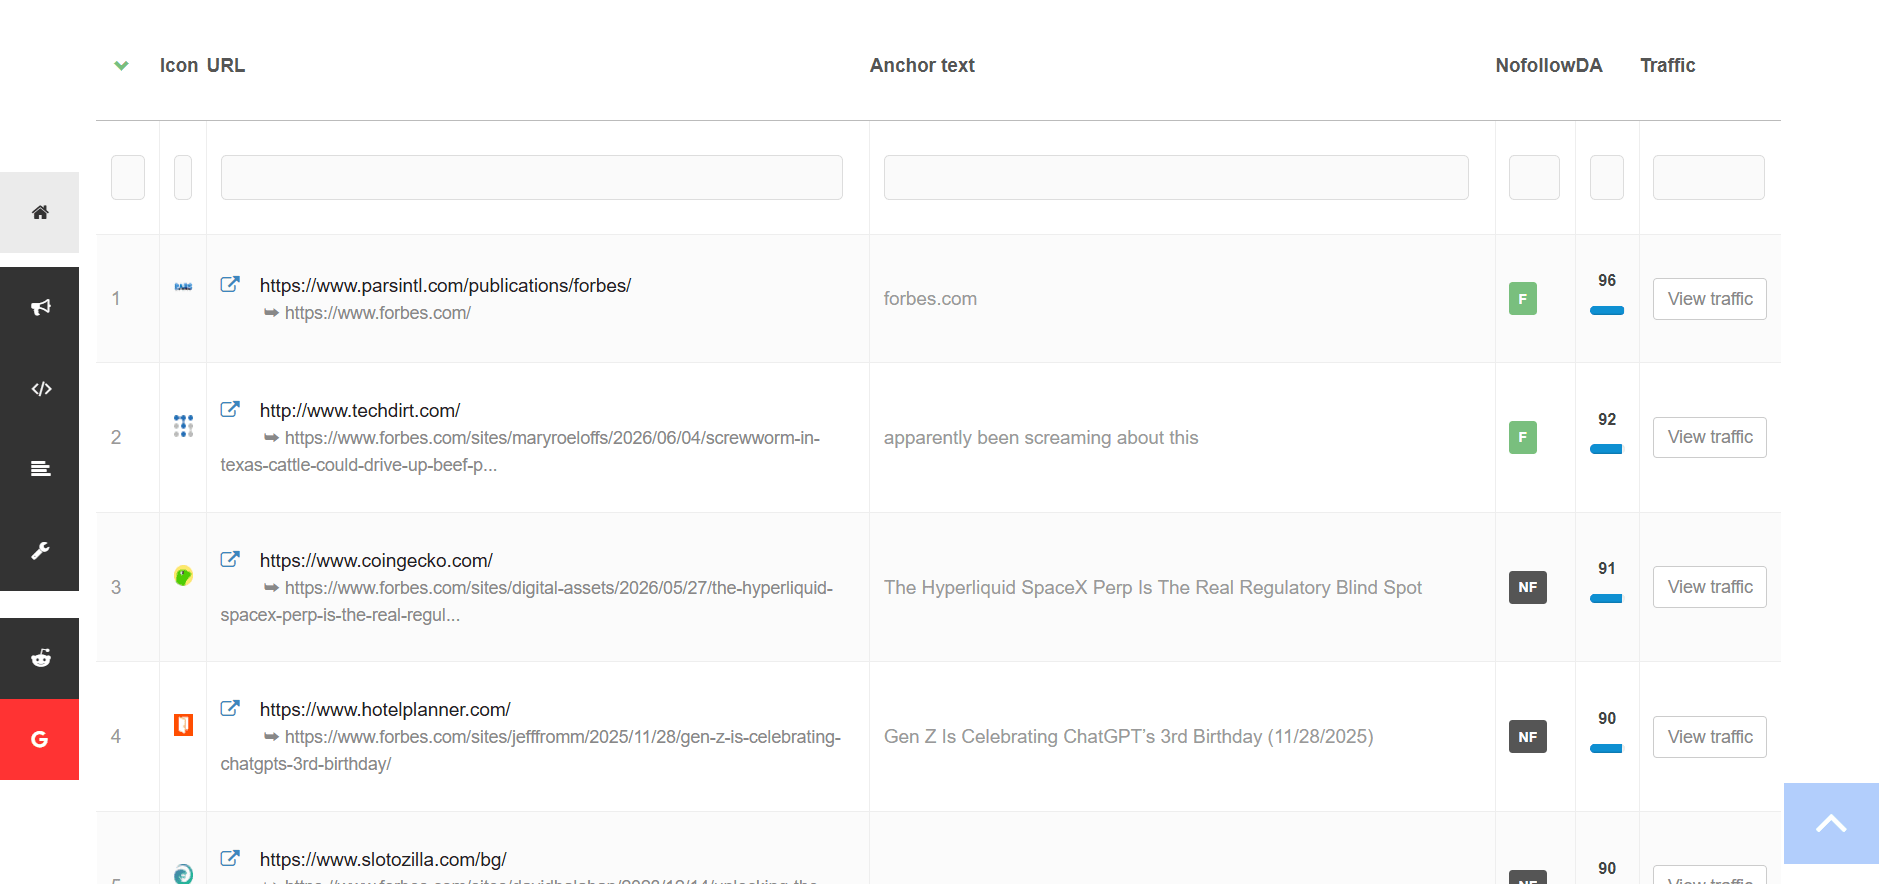Screen dimensions: 1883x884
Task: Sort by the DA column header
Action: pos(1589,65)
